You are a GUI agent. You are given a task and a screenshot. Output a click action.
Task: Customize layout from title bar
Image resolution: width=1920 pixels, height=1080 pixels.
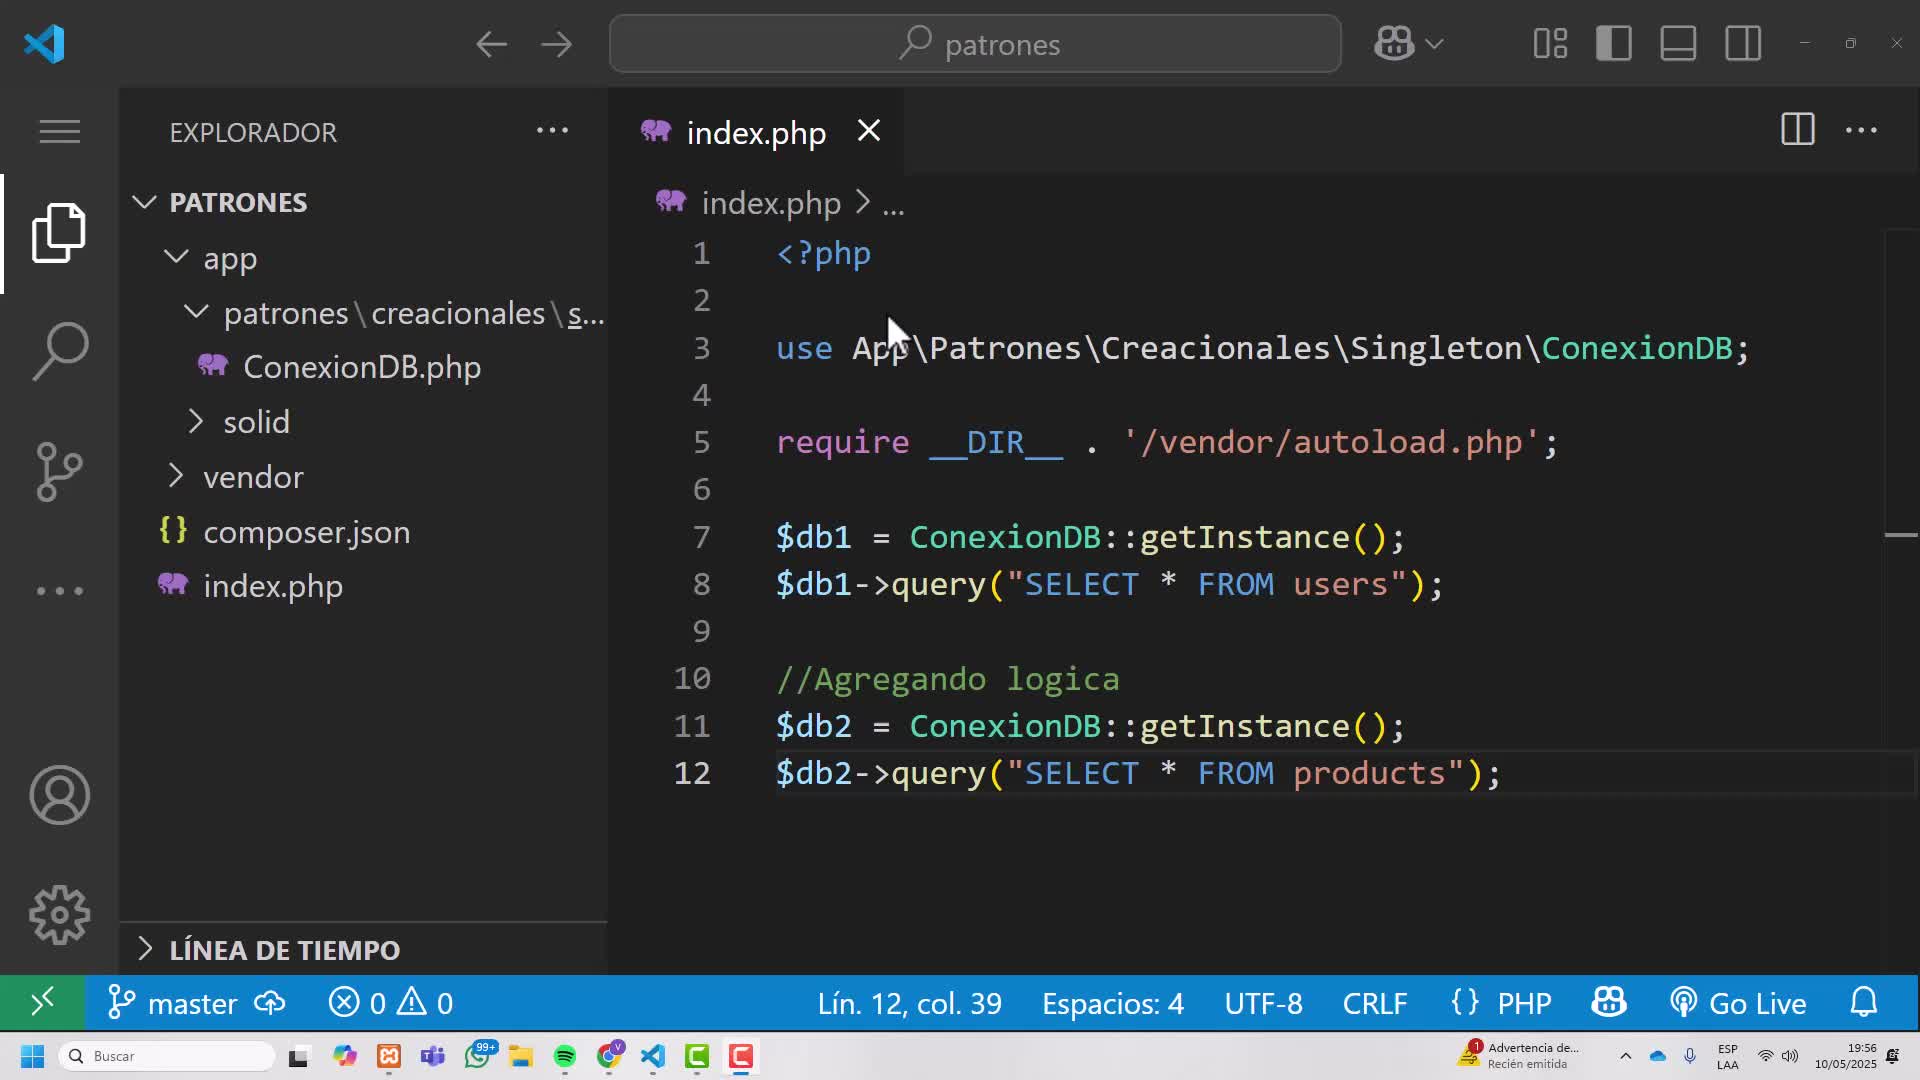tap(1550, 44)
